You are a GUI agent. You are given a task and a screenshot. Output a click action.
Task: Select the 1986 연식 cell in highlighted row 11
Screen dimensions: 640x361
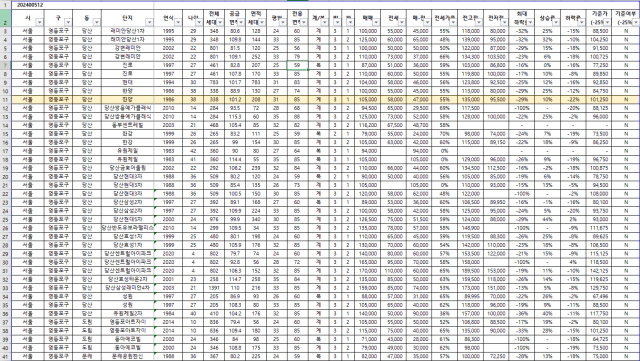coord(168,100)
